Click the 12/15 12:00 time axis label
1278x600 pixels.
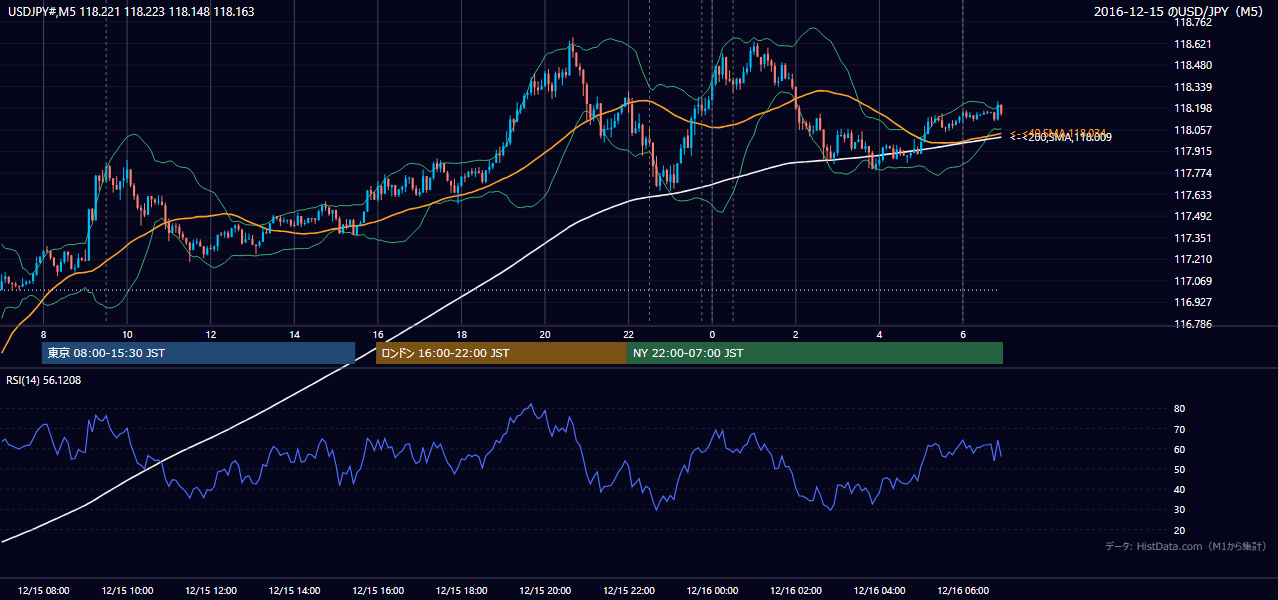coord(211,591)
